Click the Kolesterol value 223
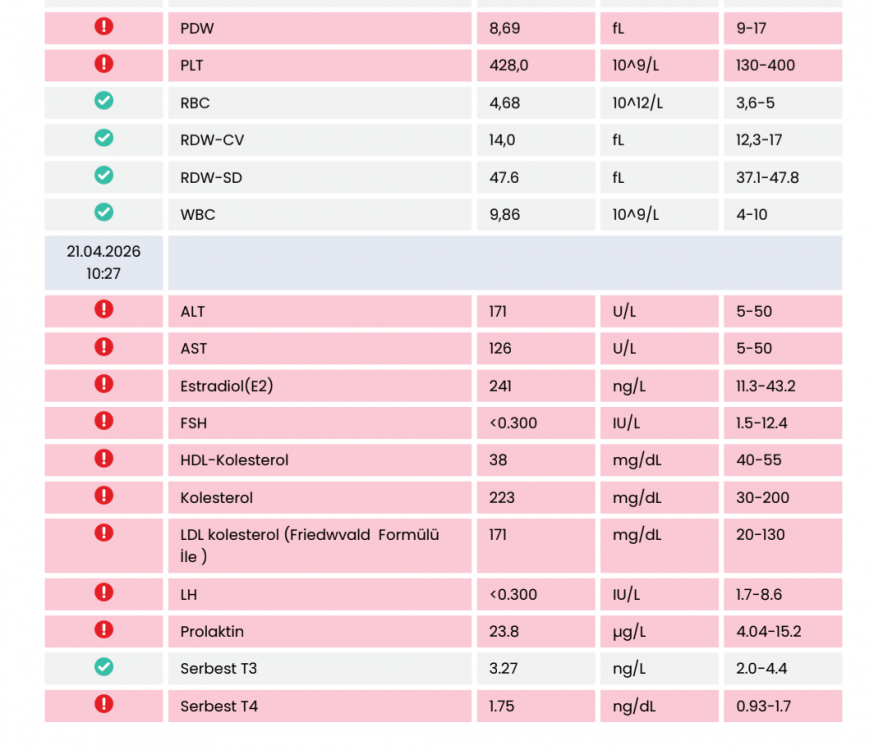 tap(502, 498)
